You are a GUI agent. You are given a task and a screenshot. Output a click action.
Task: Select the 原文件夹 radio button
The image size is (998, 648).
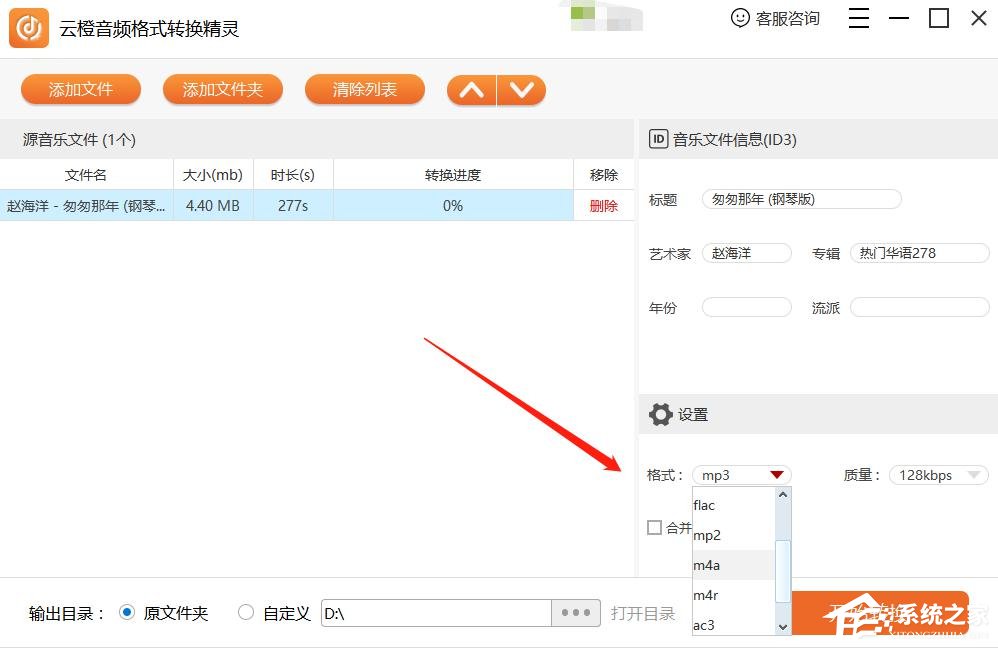coord(127,613)
